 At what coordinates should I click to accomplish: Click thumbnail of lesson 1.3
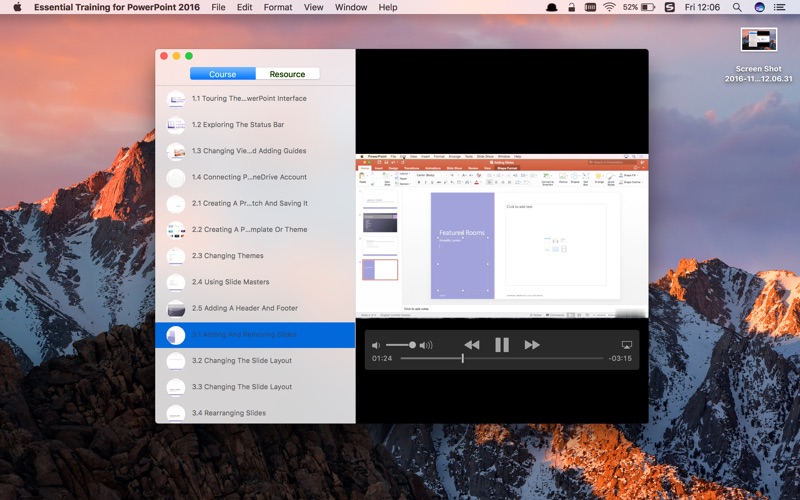pos(176,152)
